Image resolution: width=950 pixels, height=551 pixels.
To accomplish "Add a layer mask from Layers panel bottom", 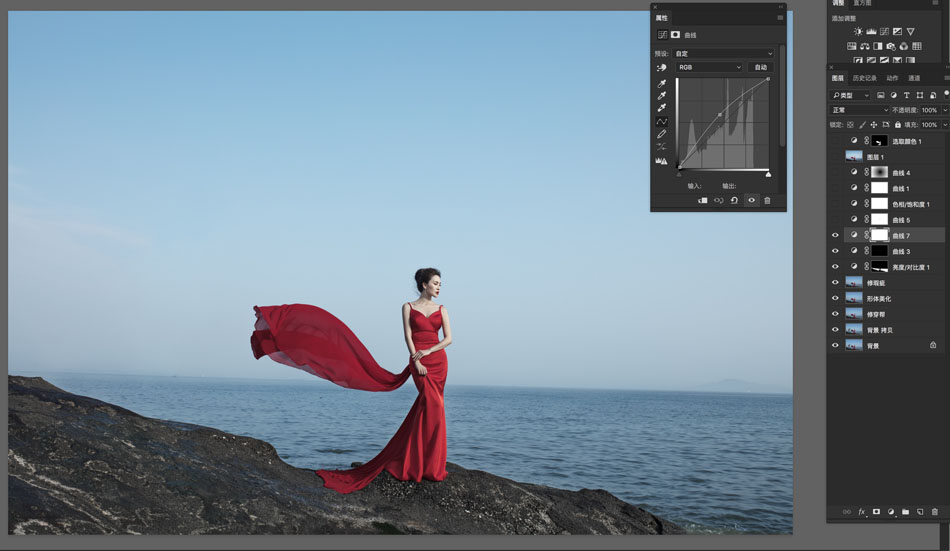I will tap(876, 512).
